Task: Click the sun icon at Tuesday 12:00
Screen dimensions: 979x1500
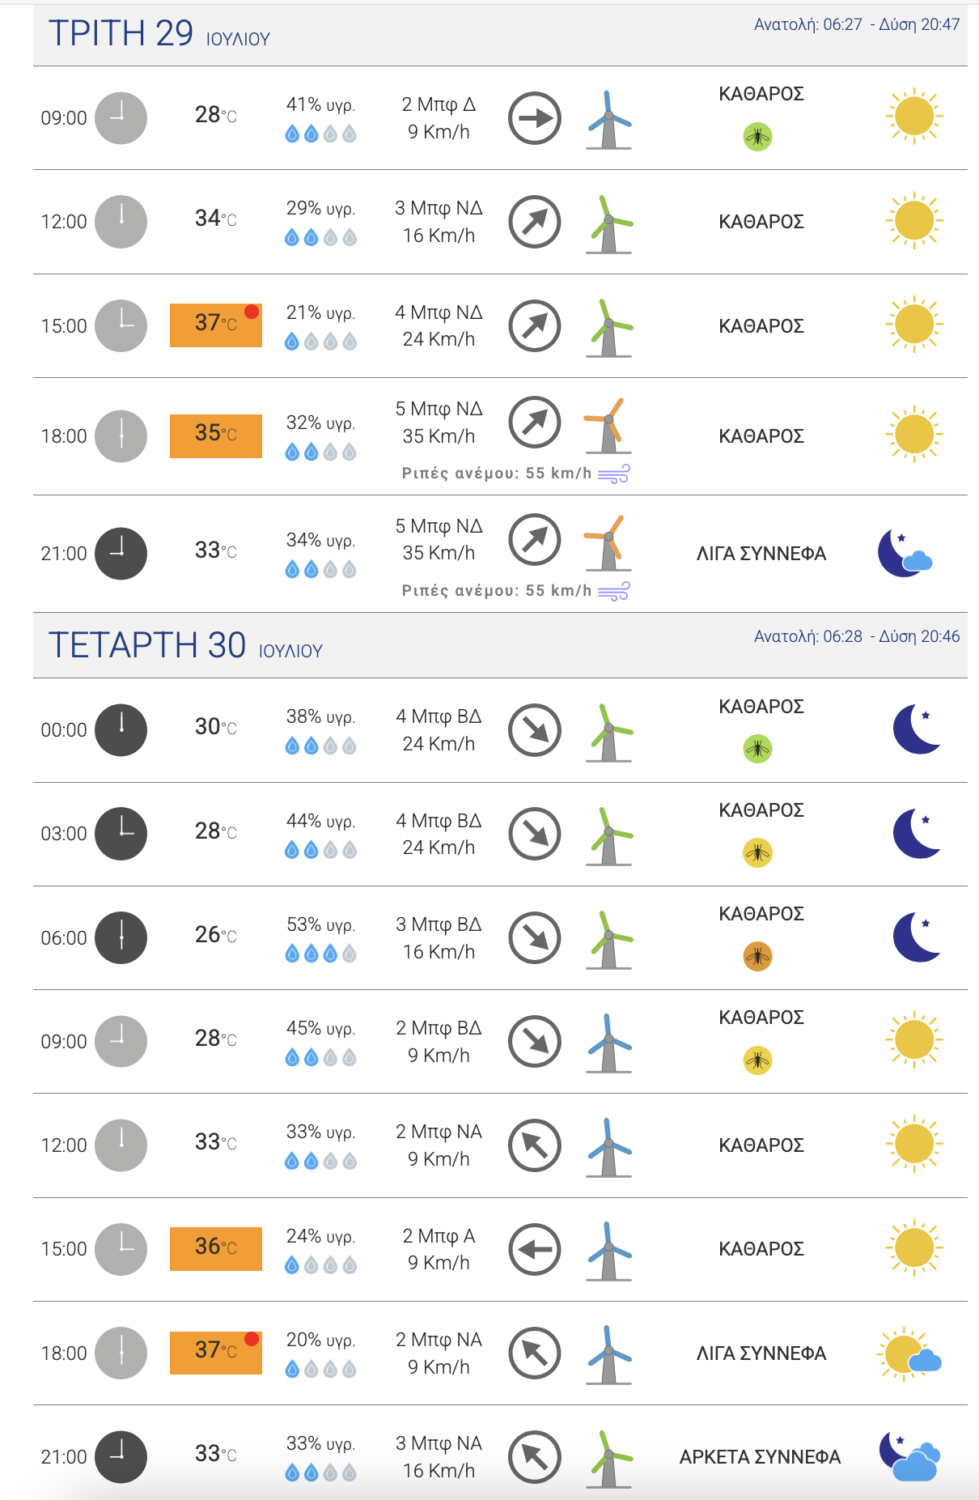Action: (x=914, y=221)
